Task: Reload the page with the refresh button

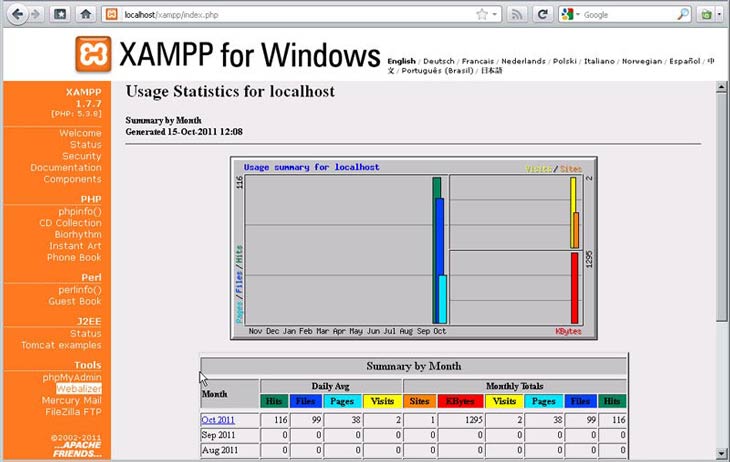Action: (x=542, y=14)
